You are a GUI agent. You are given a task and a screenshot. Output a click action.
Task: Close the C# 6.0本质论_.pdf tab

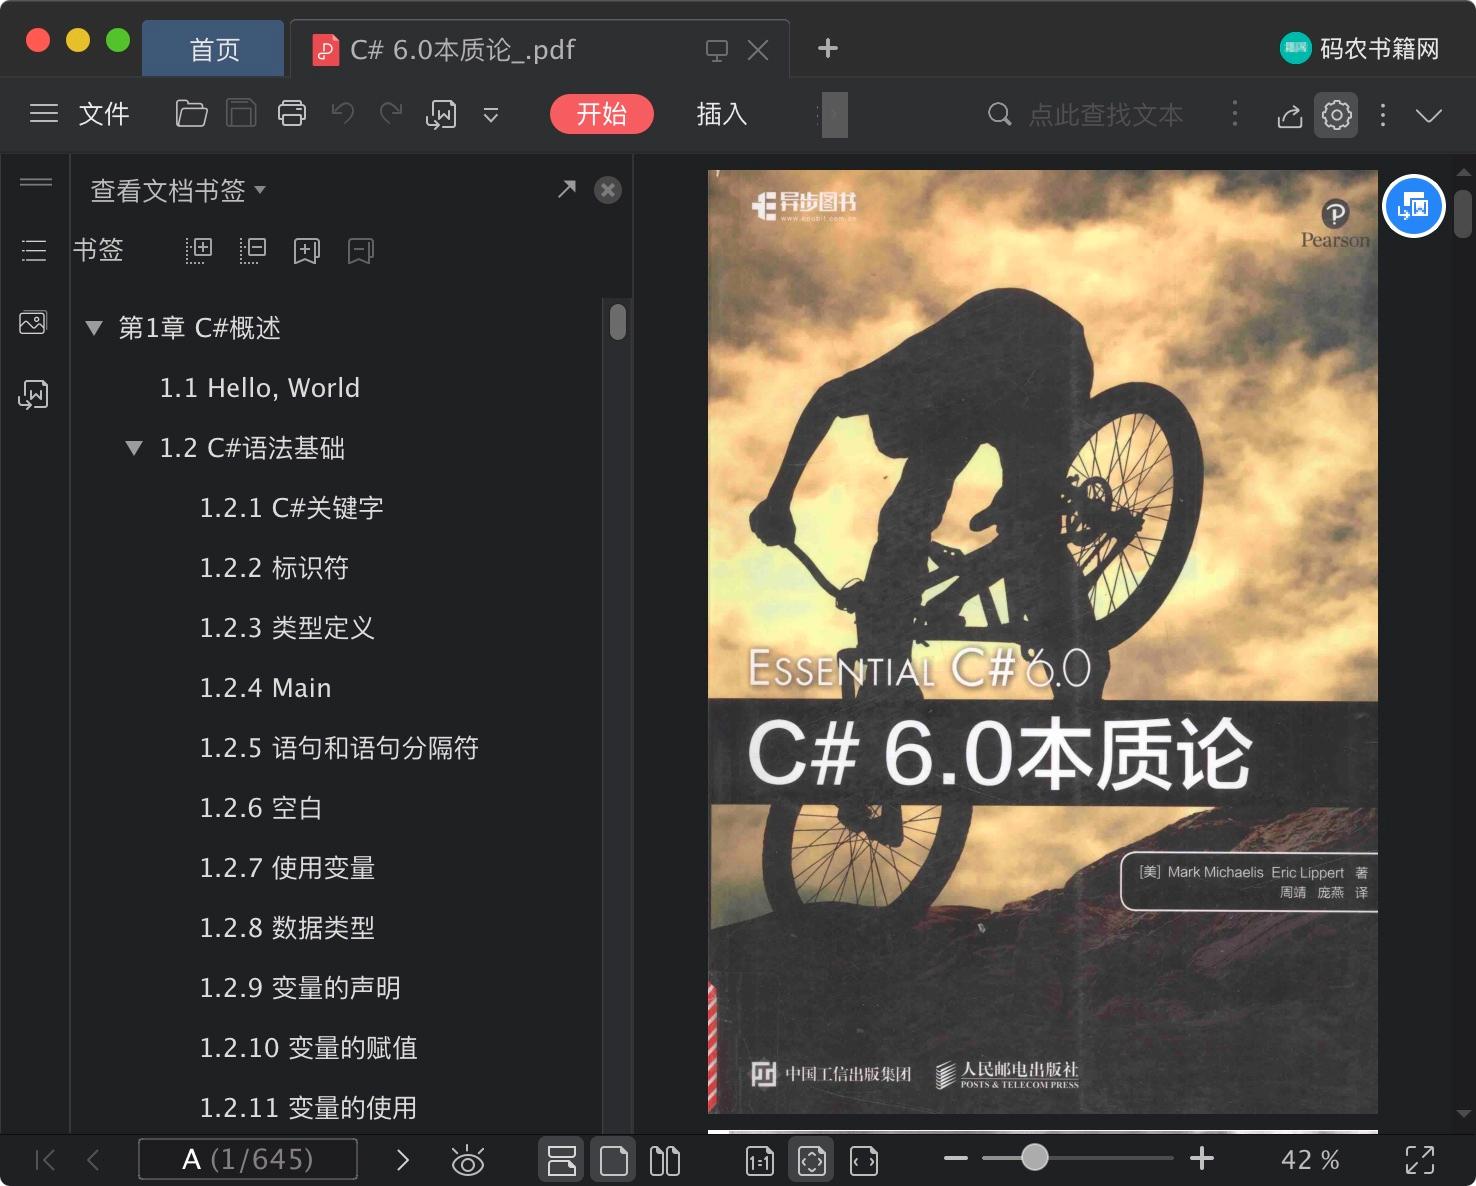pyautogui.click(x=758, y=50)
